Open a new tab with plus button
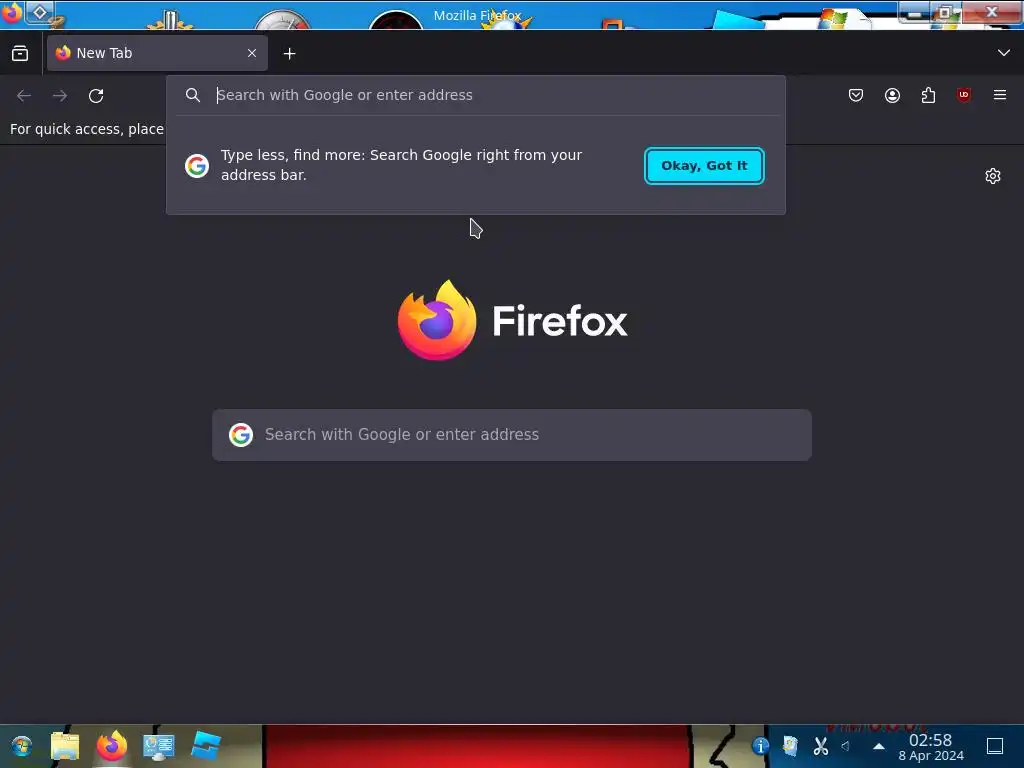 [289, 54]
